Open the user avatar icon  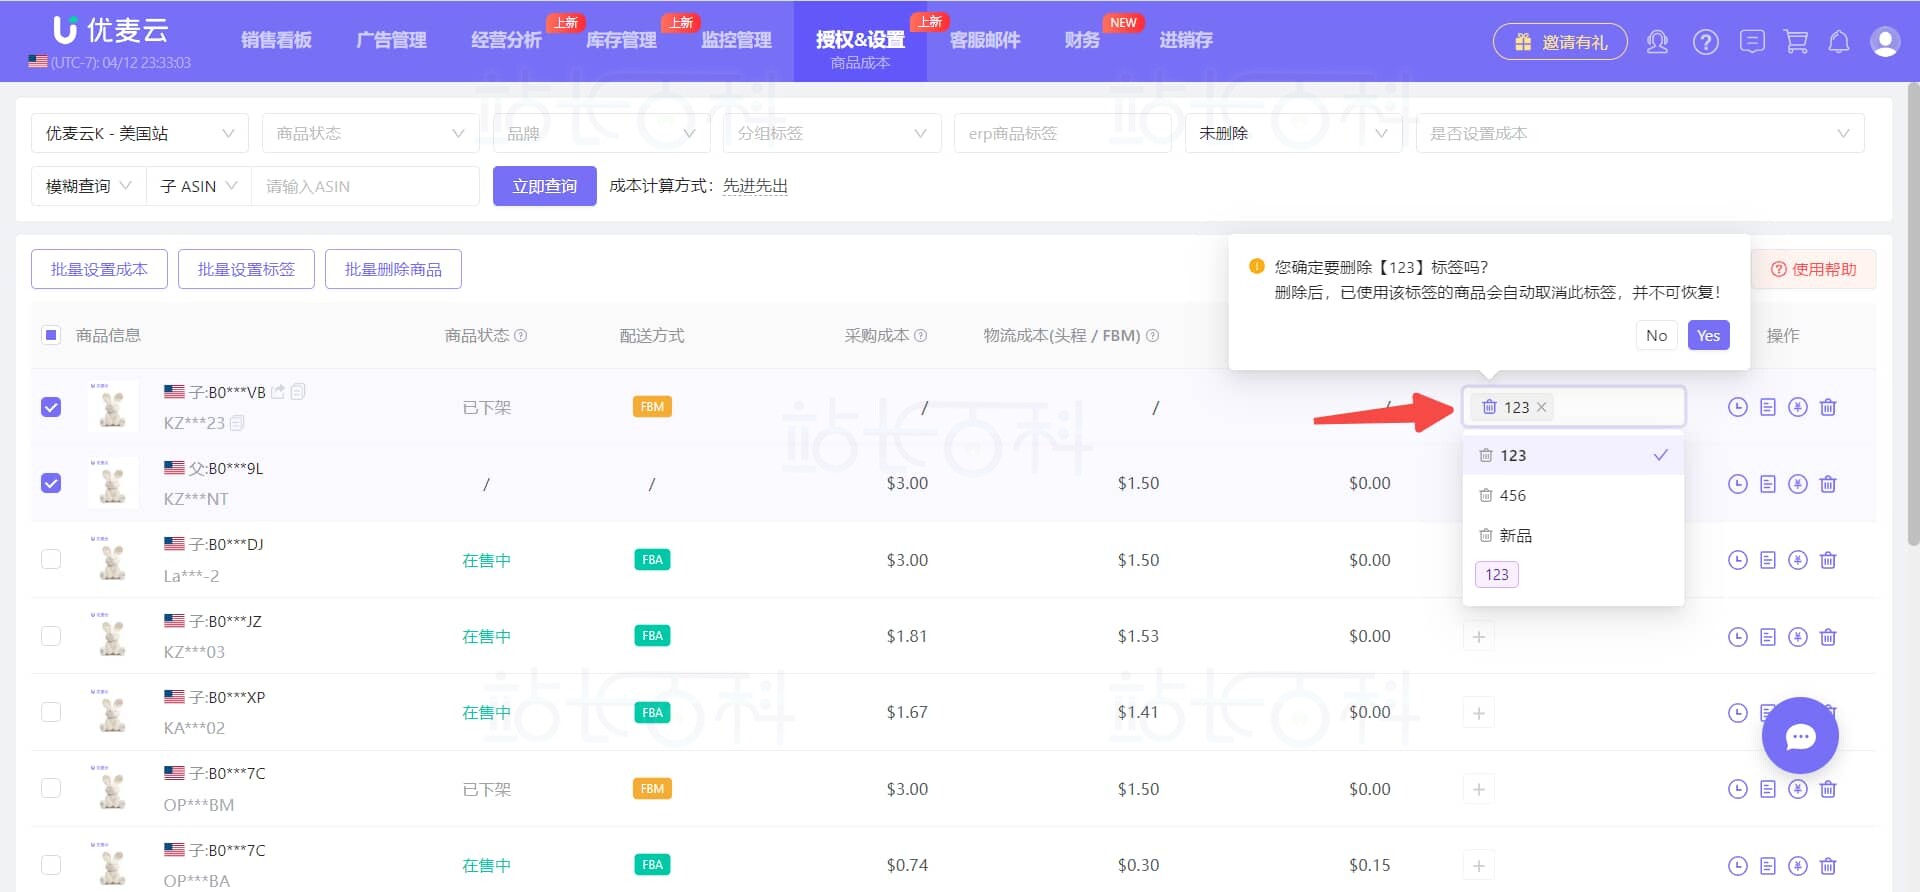tap(1885, 42)
